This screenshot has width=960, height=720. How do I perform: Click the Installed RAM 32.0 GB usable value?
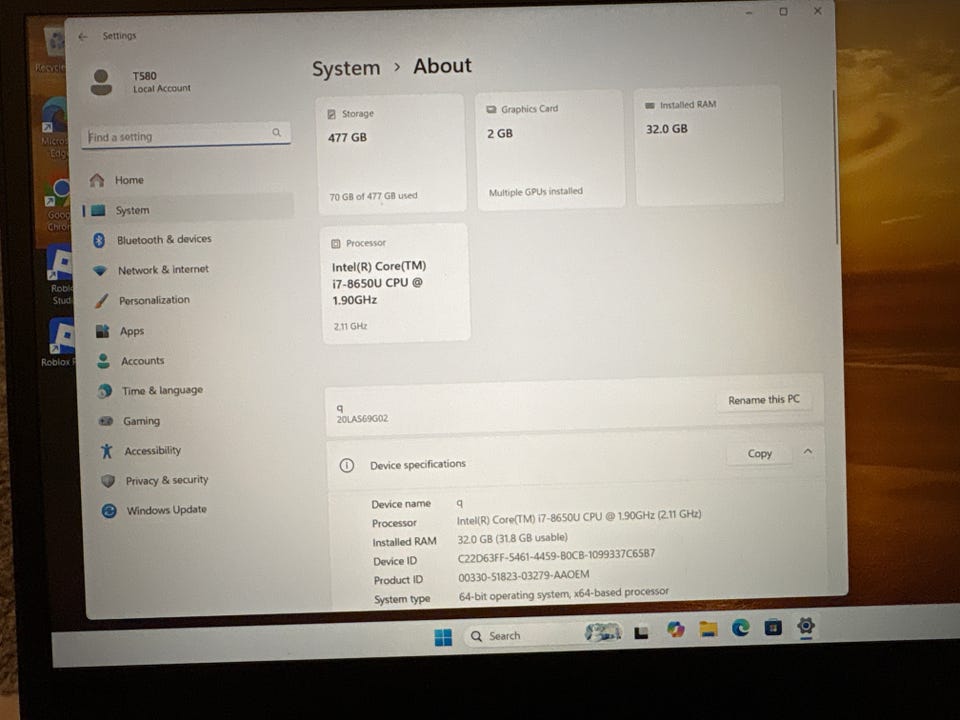(x=512, y=538)
